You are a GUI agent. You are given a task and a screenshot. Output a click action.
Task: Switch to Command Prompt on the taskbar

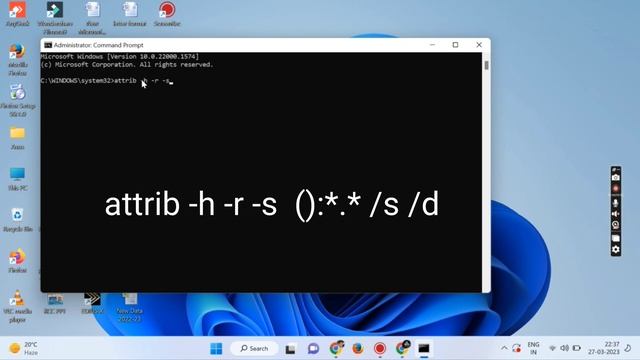point(424,349)
